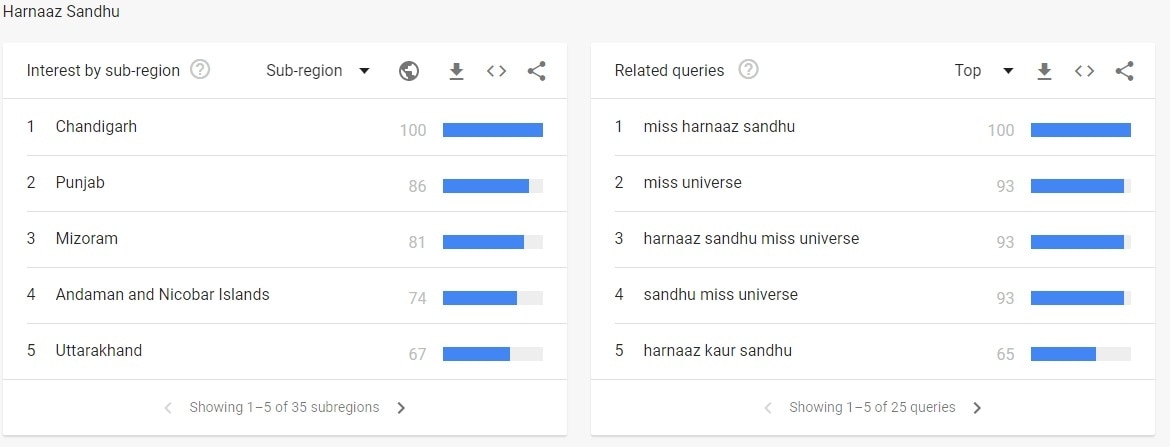
Task: Expand the Top queries dropdown
Action: coord(983,71)
